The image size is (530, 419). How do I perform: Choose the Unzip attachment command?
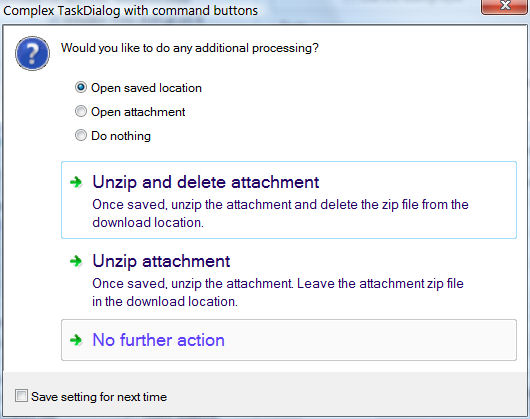click(289, 279)
